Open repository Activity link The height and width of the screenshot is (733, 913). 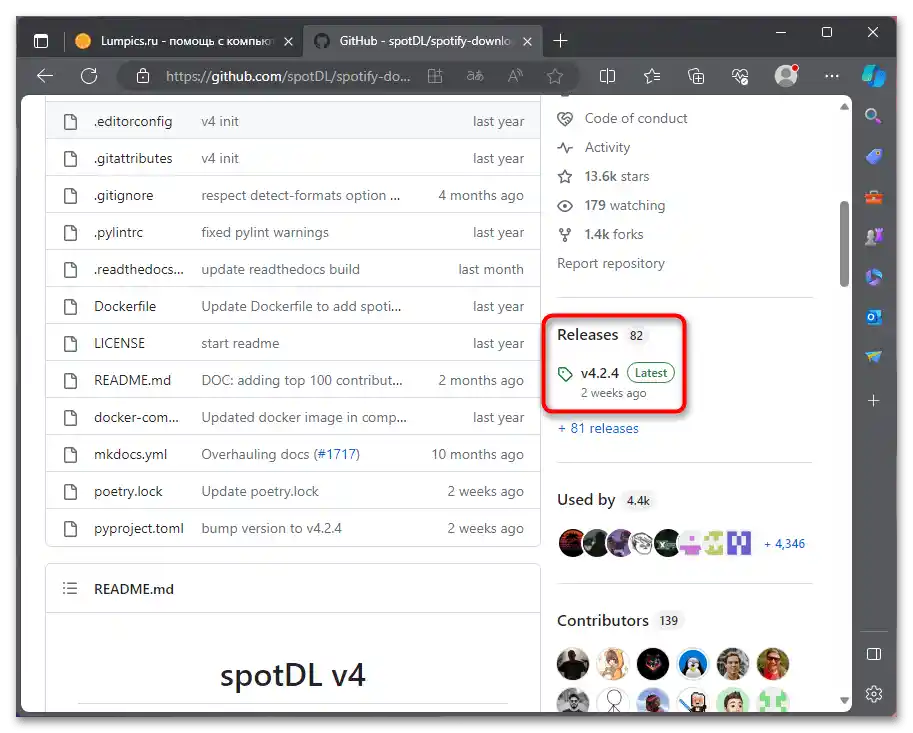coord(607,147)
